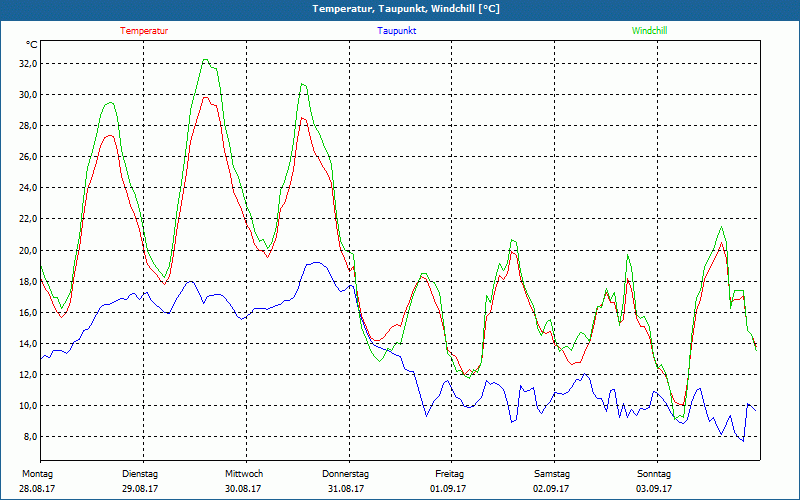
Task: Click the Sonntag day label
Action: [654, 474]
